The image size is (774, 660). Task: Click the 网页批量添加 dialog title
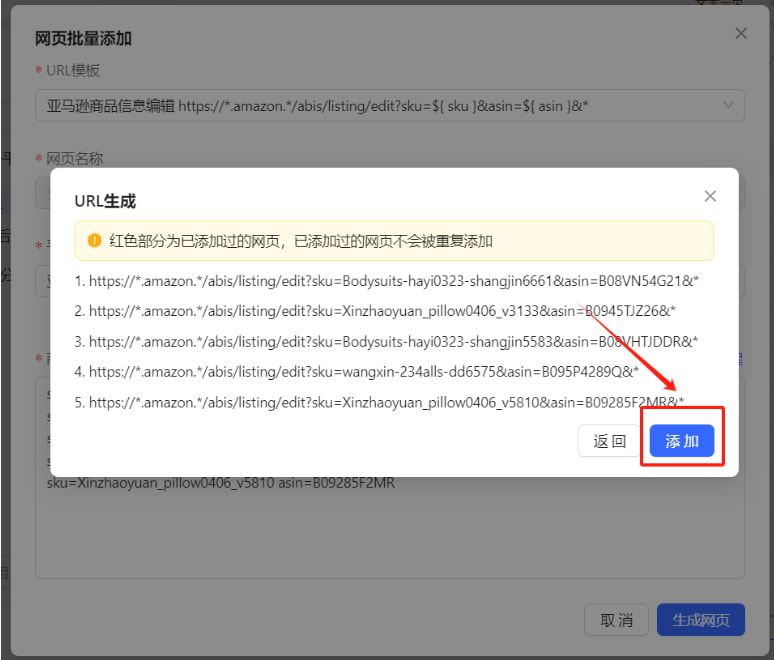(x=83, y=39)
